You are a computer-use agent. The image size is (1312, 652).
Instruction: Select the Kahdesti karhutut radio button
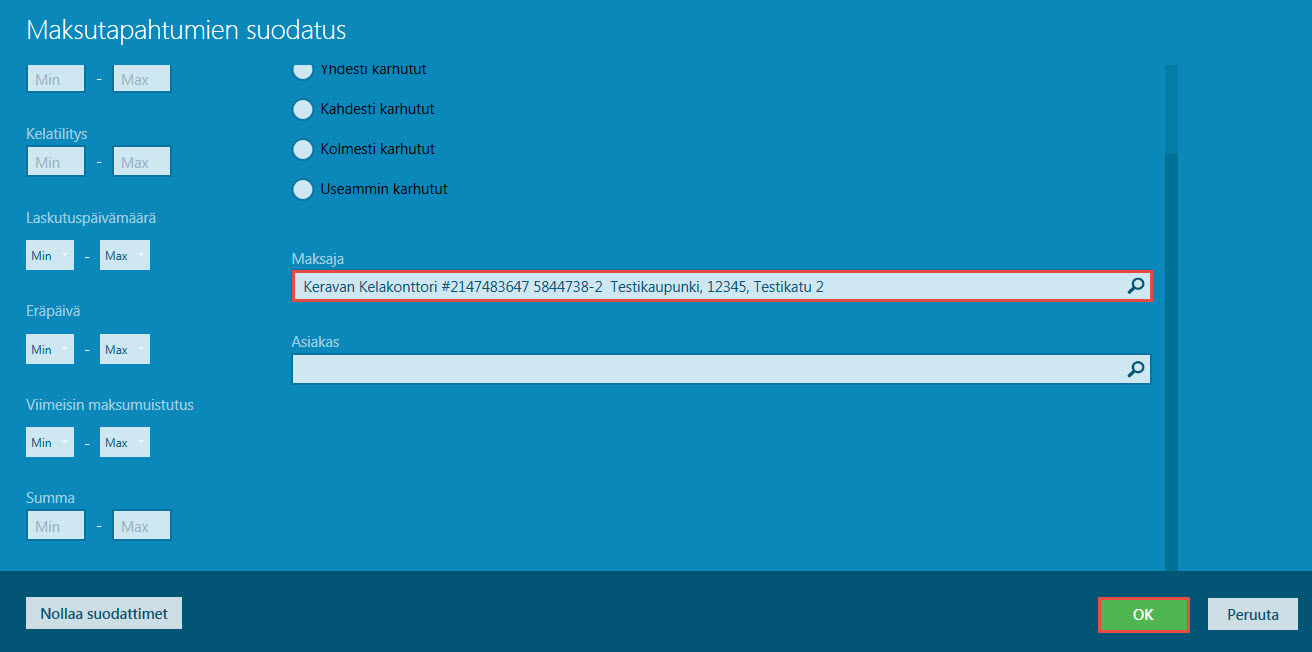302,109
